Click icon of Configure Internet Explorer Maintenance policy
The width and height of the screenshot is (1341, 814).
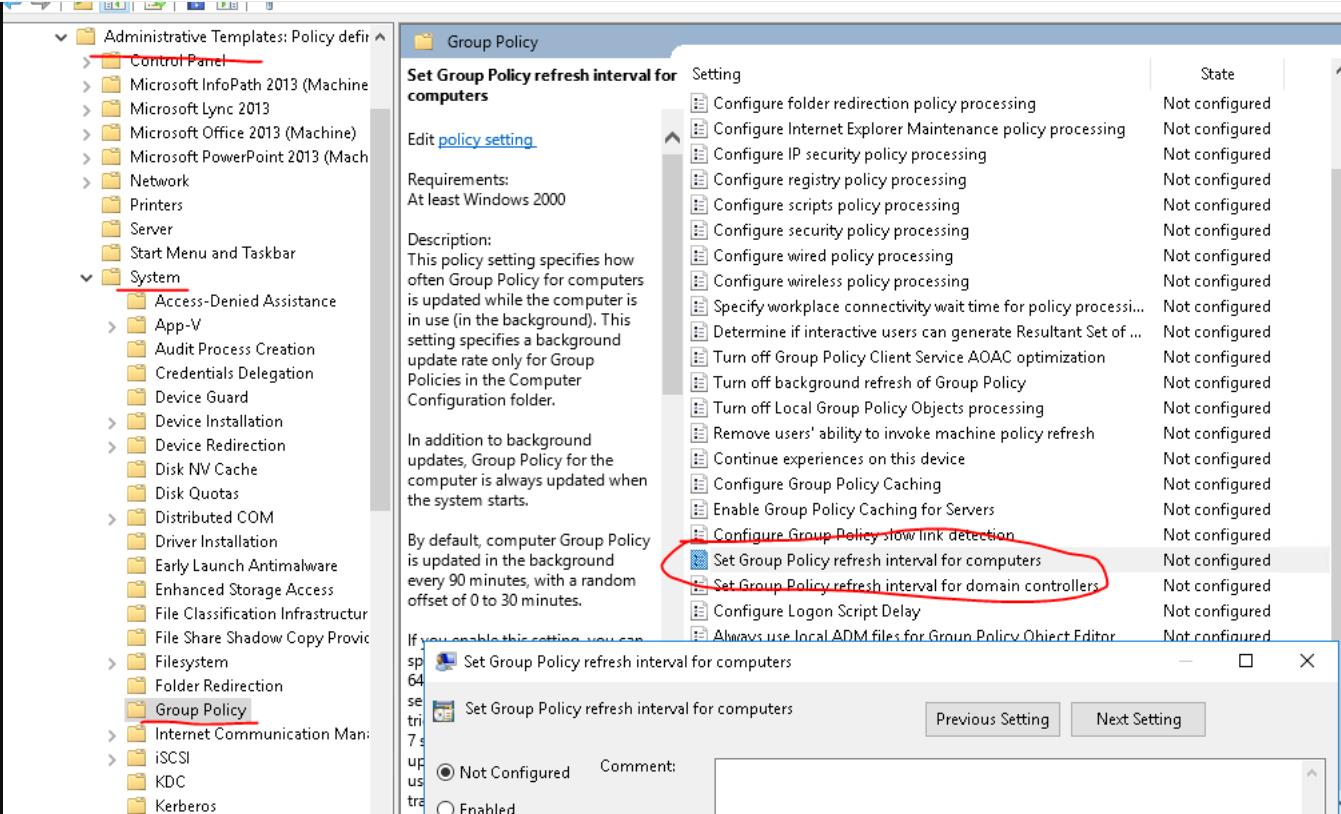700,129
